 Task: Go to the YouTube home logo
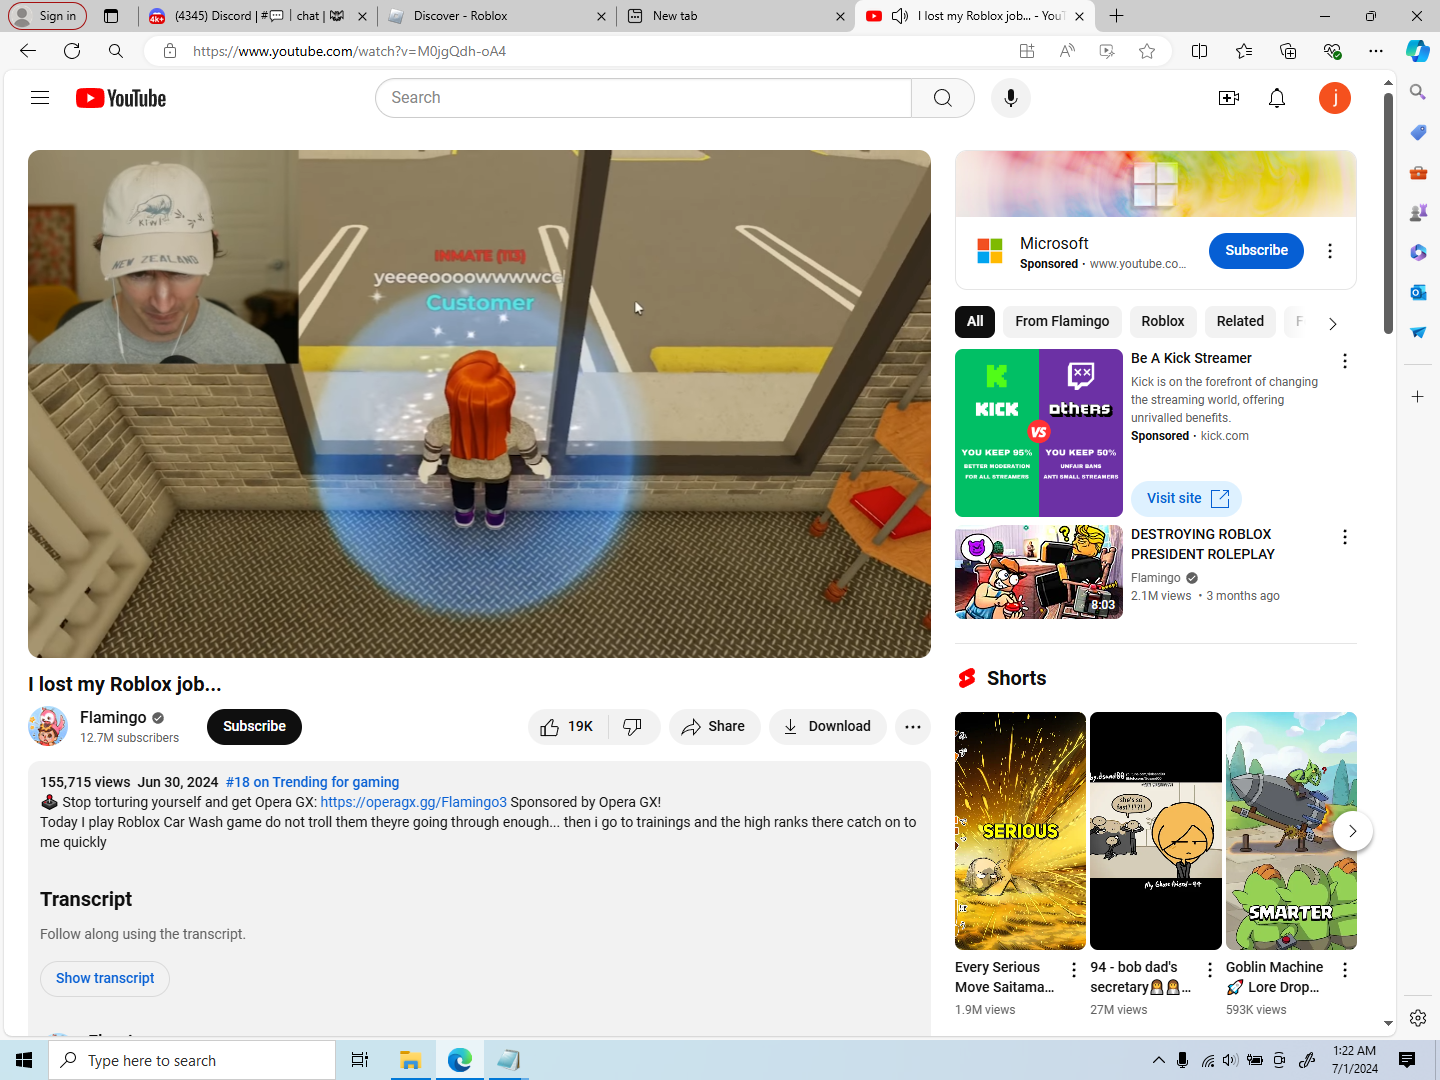(121, 98)
